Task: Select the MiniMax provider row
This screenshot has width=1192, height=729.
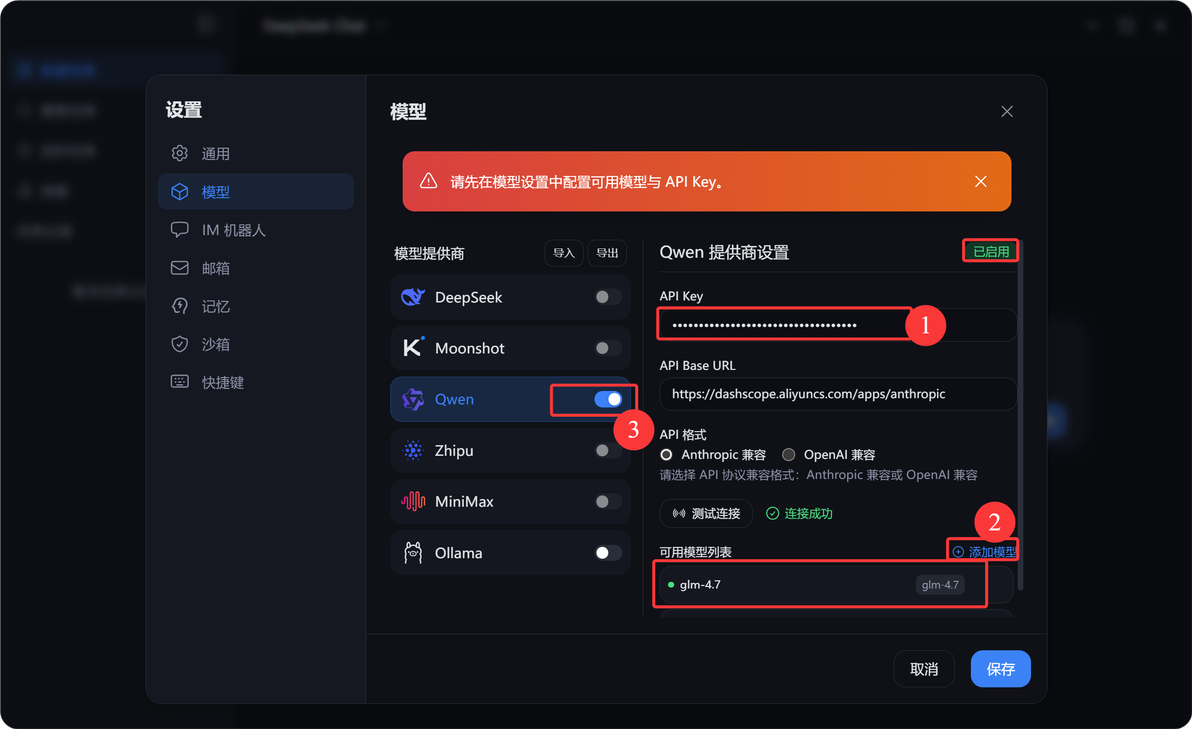Action: click(x=510, y=501)
